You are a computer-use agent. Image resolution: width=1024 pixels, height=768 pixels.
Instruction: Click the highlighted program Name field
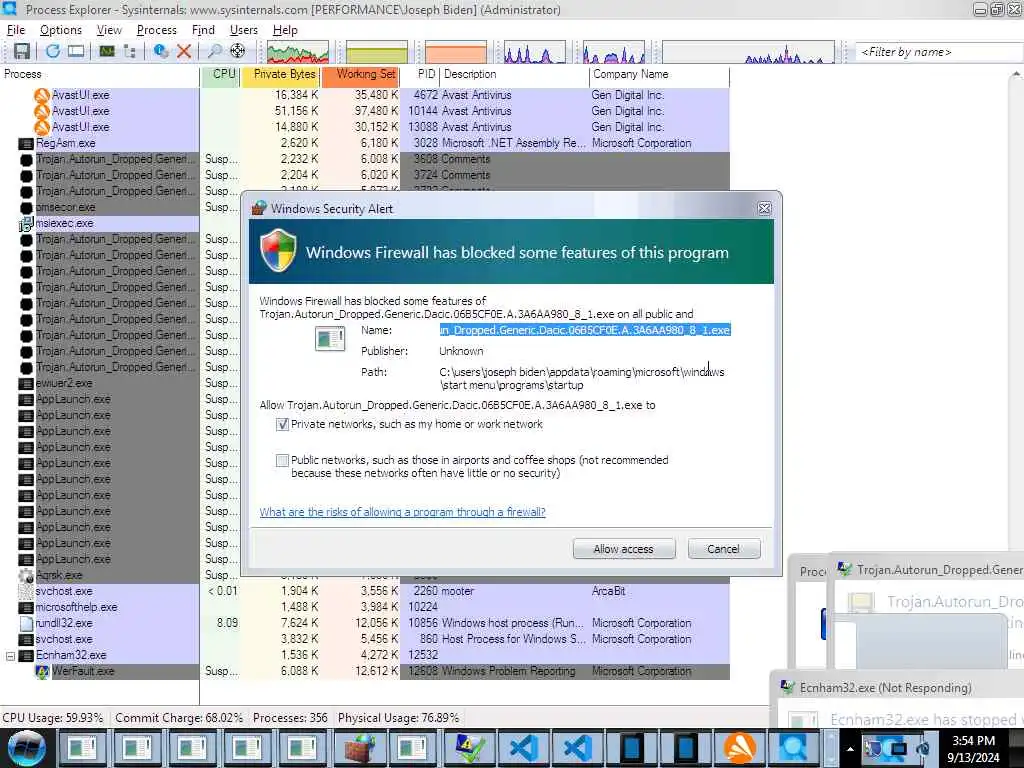pyautogui.click(x=585, y=330)
